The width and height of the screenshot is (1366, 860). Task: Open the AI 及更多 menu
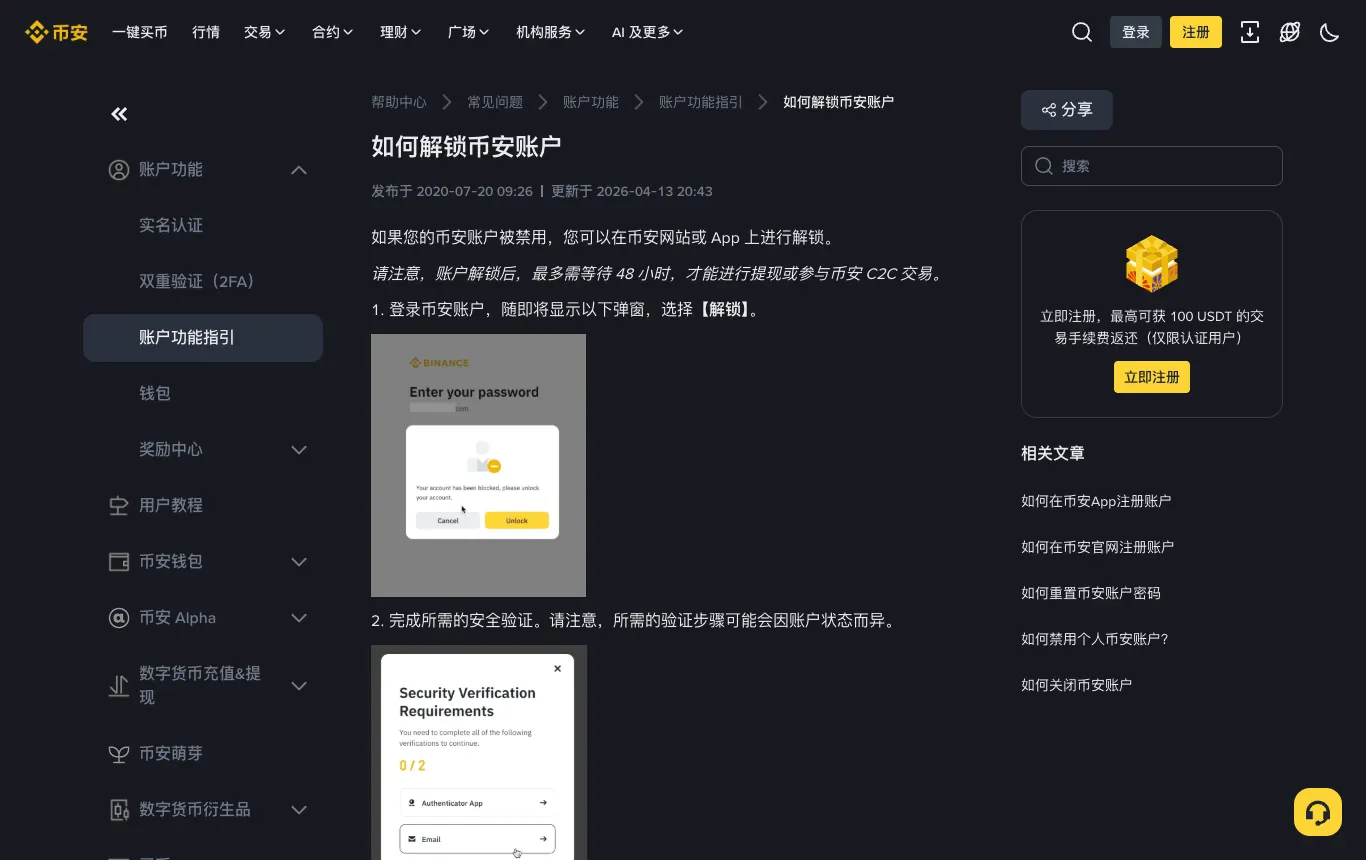point(647,32)
